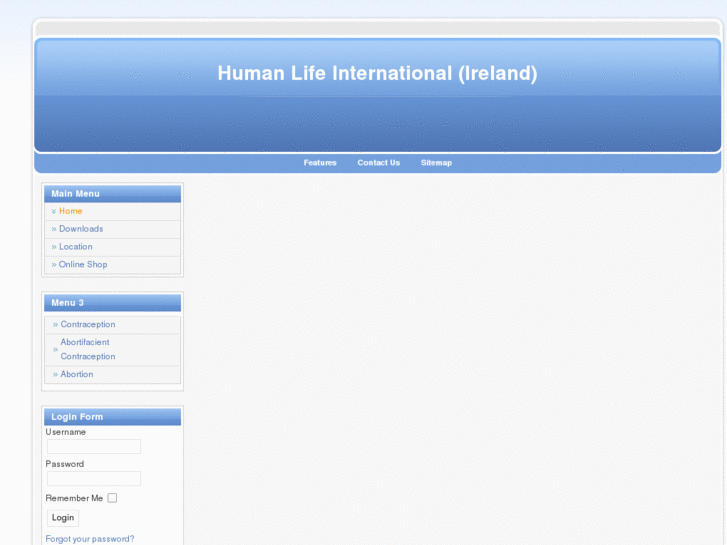The height and width of the screenshot is (545, 727).
Task: Focus the Password input field
Action: click(x=94, y=479)
